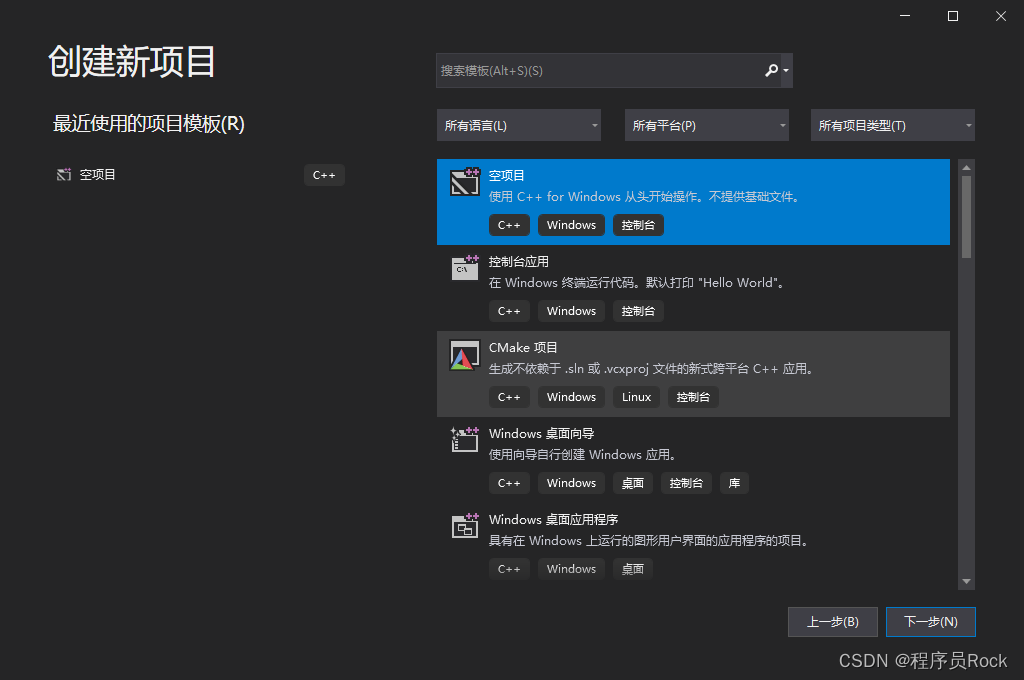1024x680 pixels.
Task: Click the 控制台 tag on 空项目 template
Action: tap(638, 225)
